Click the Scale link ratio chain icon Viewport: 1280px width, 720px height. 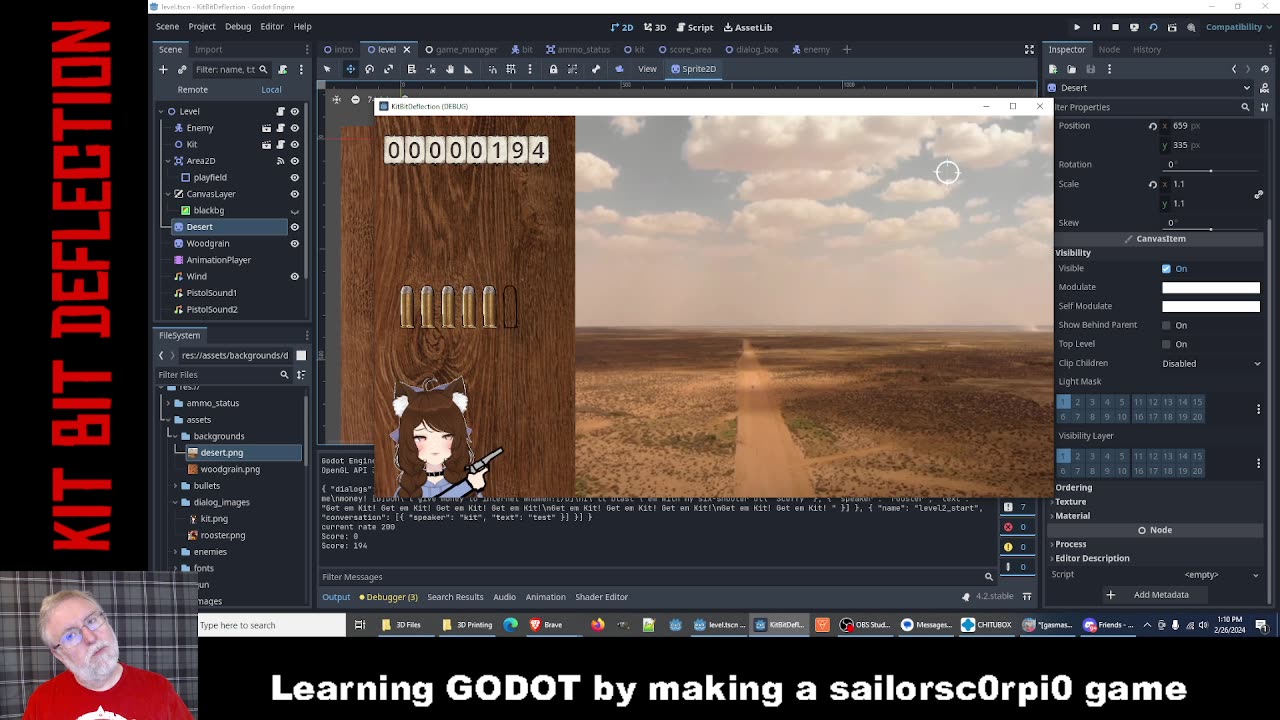coord(1259,194)
